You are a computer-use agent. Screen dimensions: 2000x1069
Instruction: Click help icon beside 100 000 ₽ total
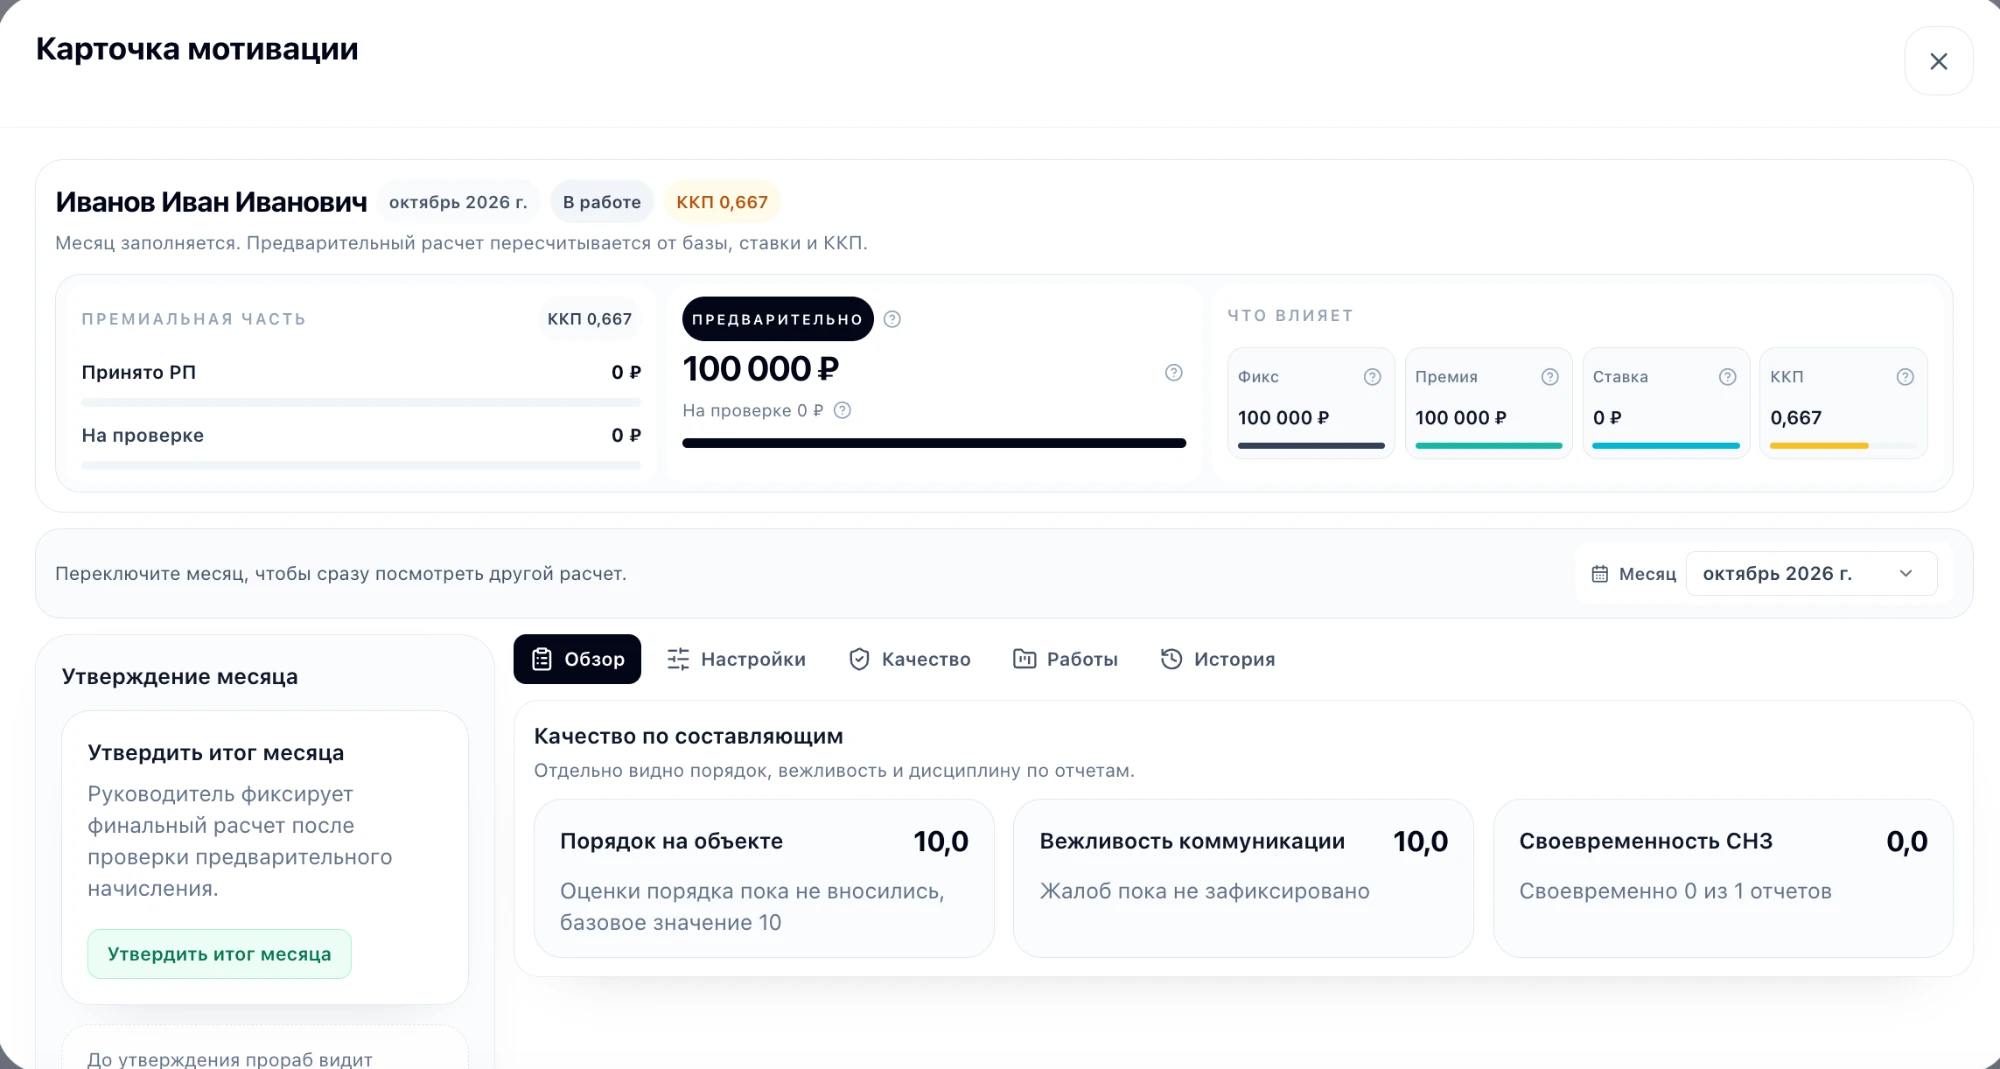click(1174, 372)
